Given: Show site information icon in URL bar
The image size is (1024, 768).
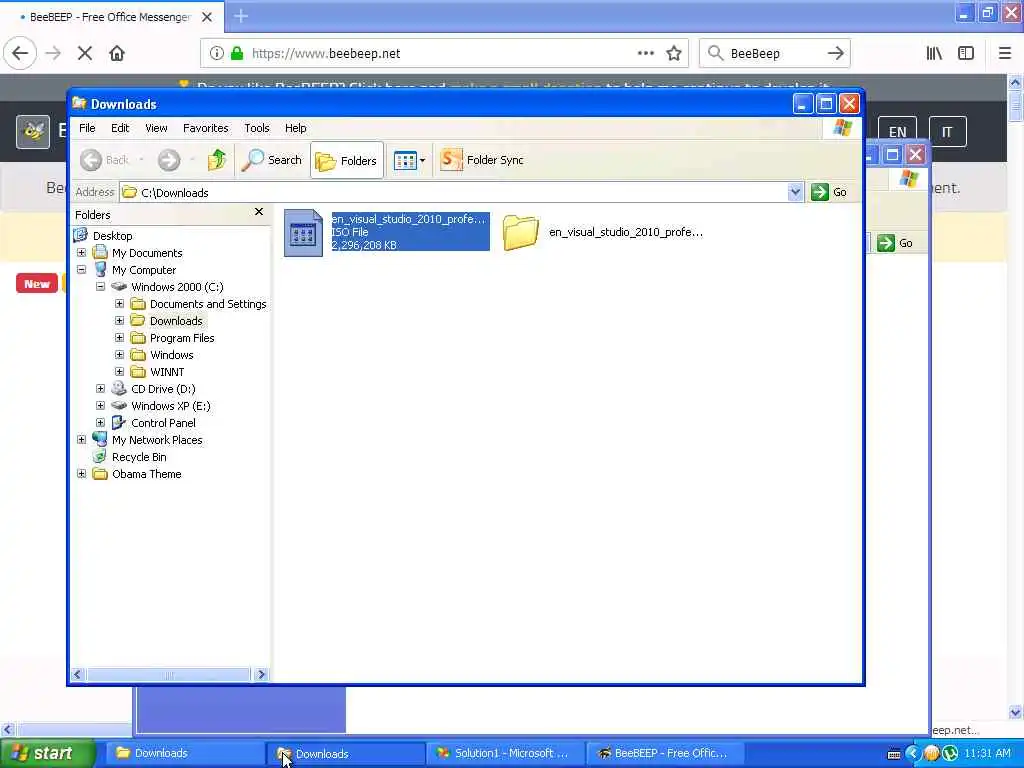Looking at the screenshot, I should click(216, 54).
